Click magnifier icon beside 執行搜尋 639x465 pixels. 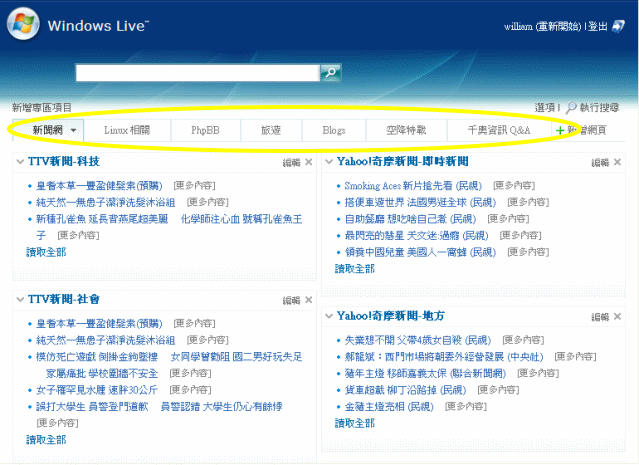pyautogui.click(x=571, y=108)
